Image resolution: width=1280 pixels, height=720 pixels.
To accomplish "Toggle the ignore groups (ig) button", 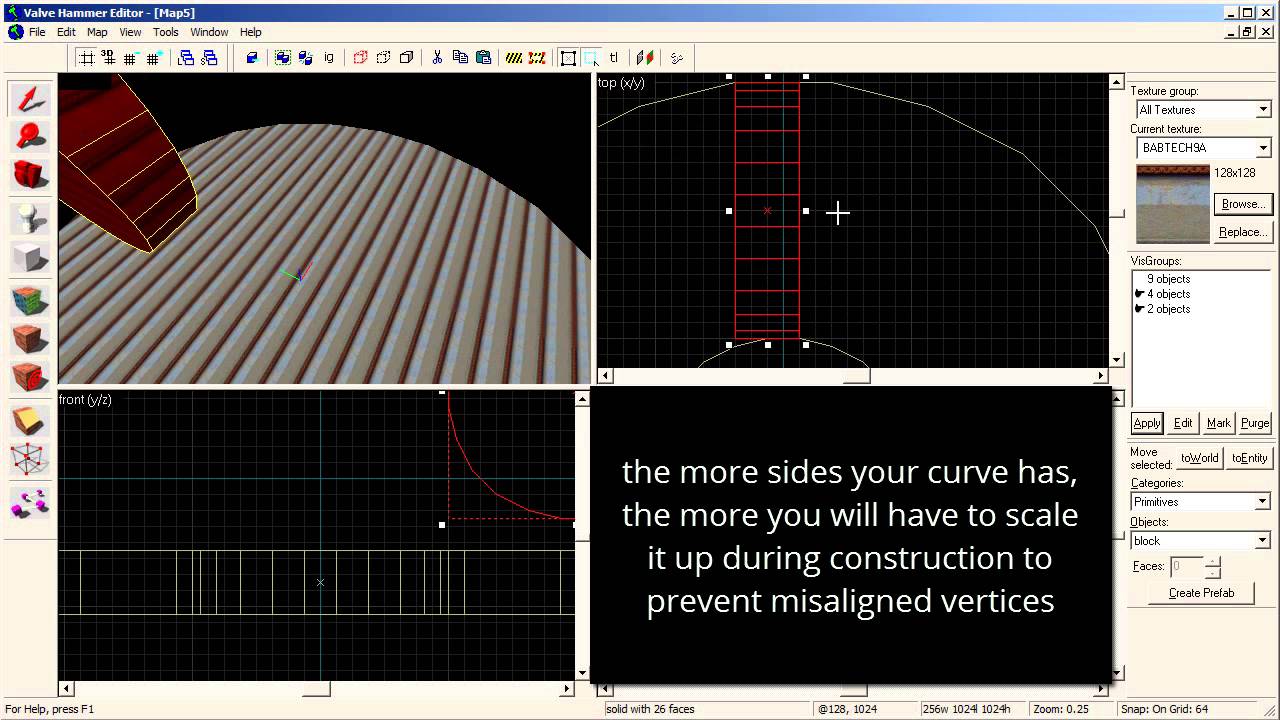I will tap(329, 58).
